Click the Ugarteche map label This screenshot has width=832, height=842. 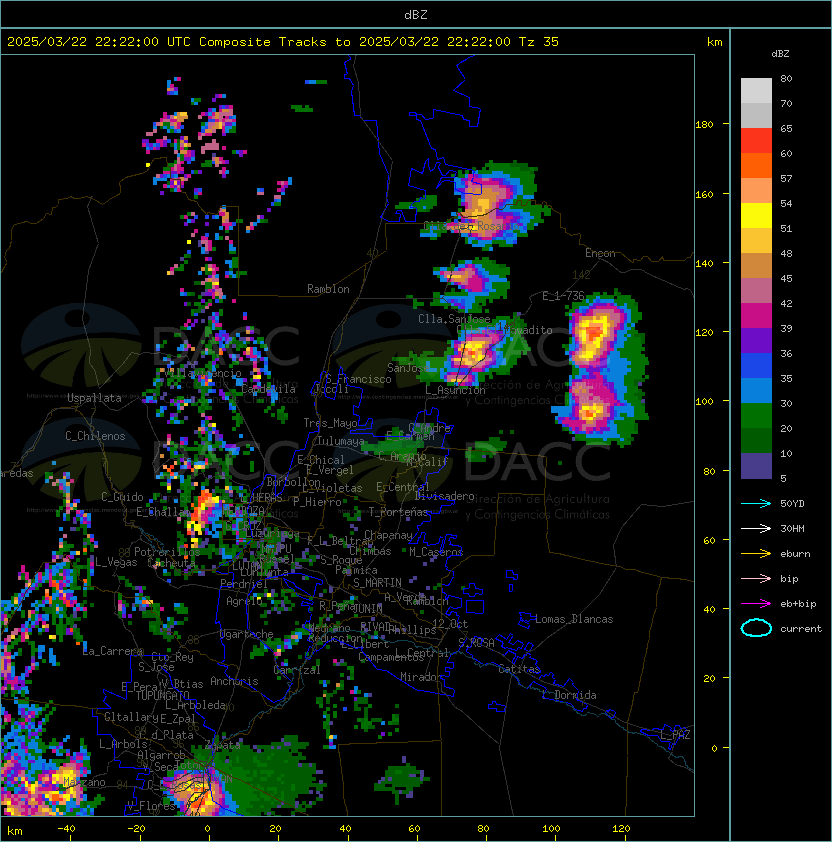click(247, 634)
